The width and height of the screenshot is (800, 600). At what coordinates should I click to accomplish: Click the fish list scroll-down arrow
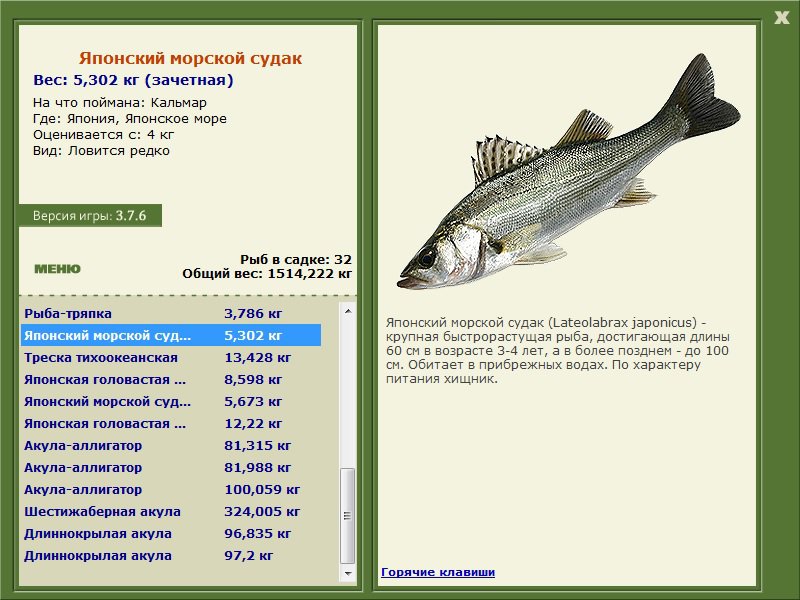point(348,575)
